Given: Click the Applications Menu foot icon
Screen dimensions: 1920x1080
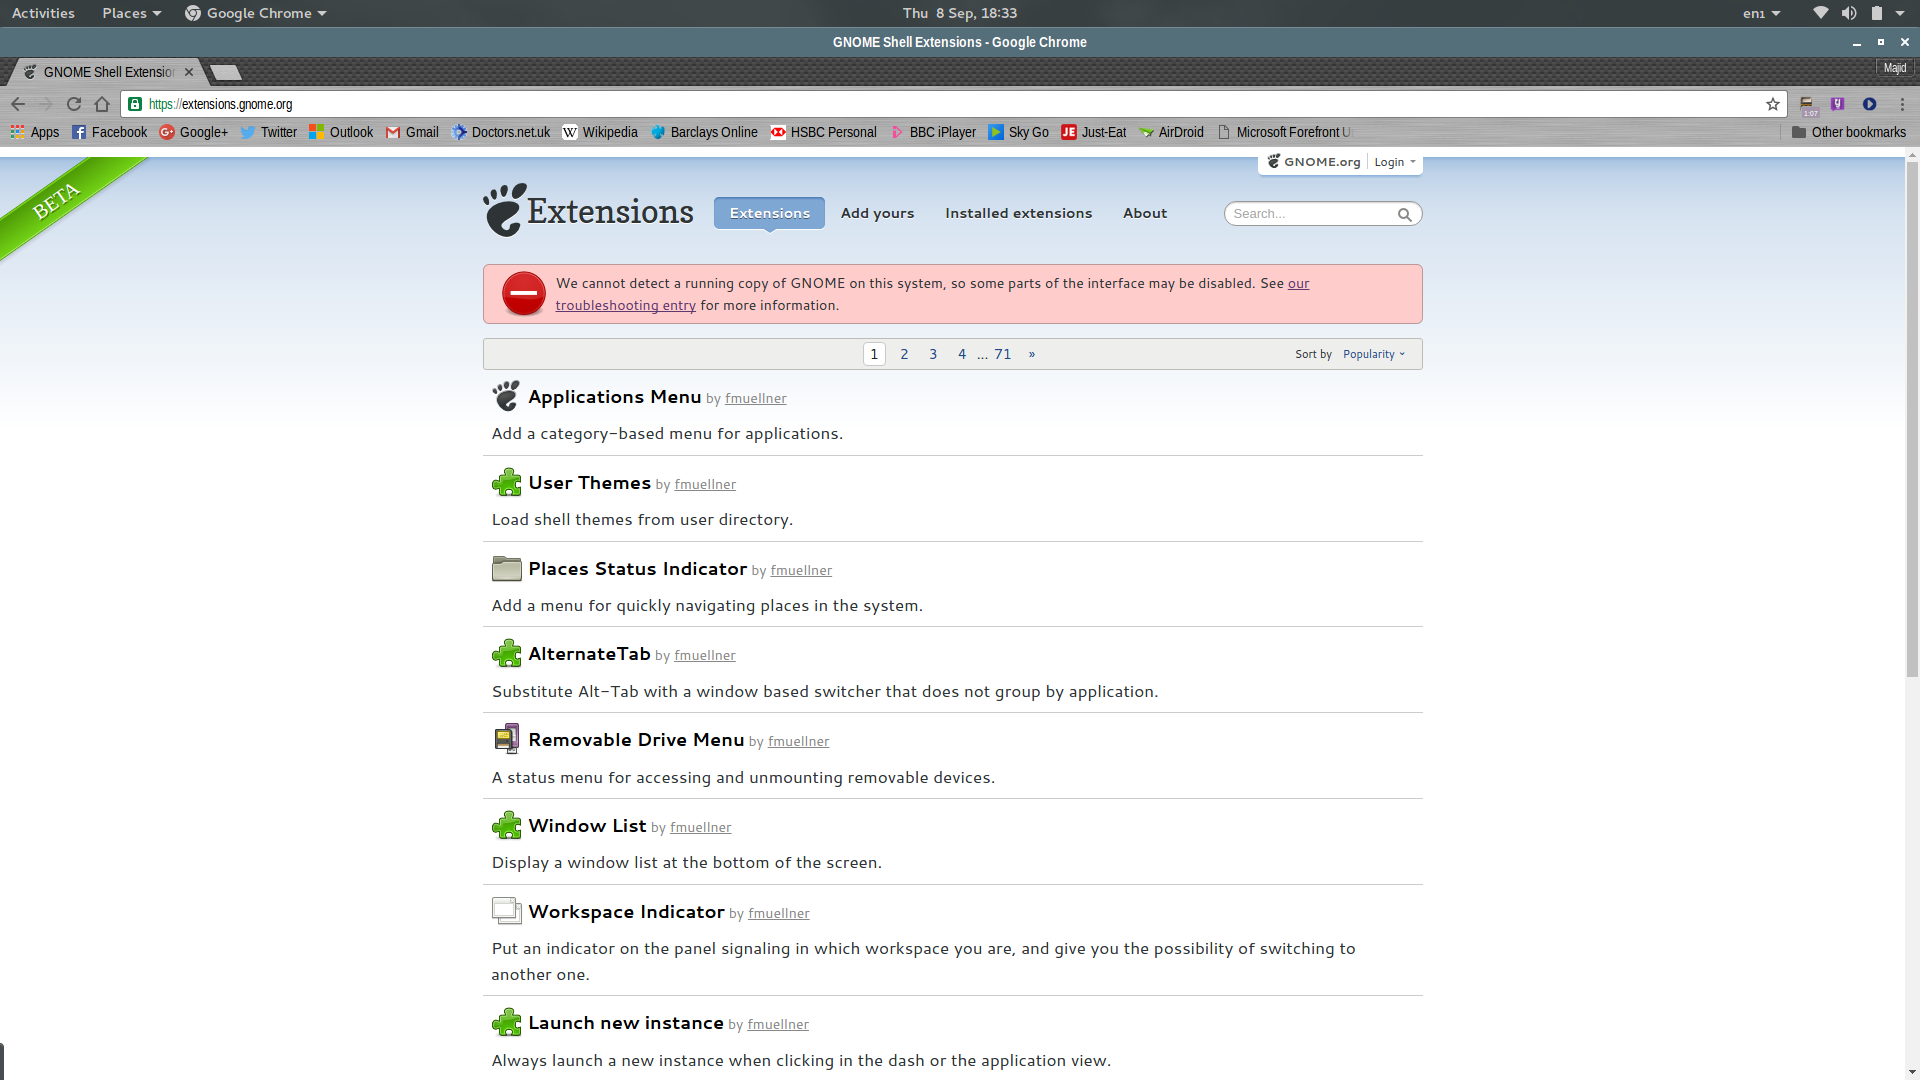Looking at the screenshot, I should [506, 396].
